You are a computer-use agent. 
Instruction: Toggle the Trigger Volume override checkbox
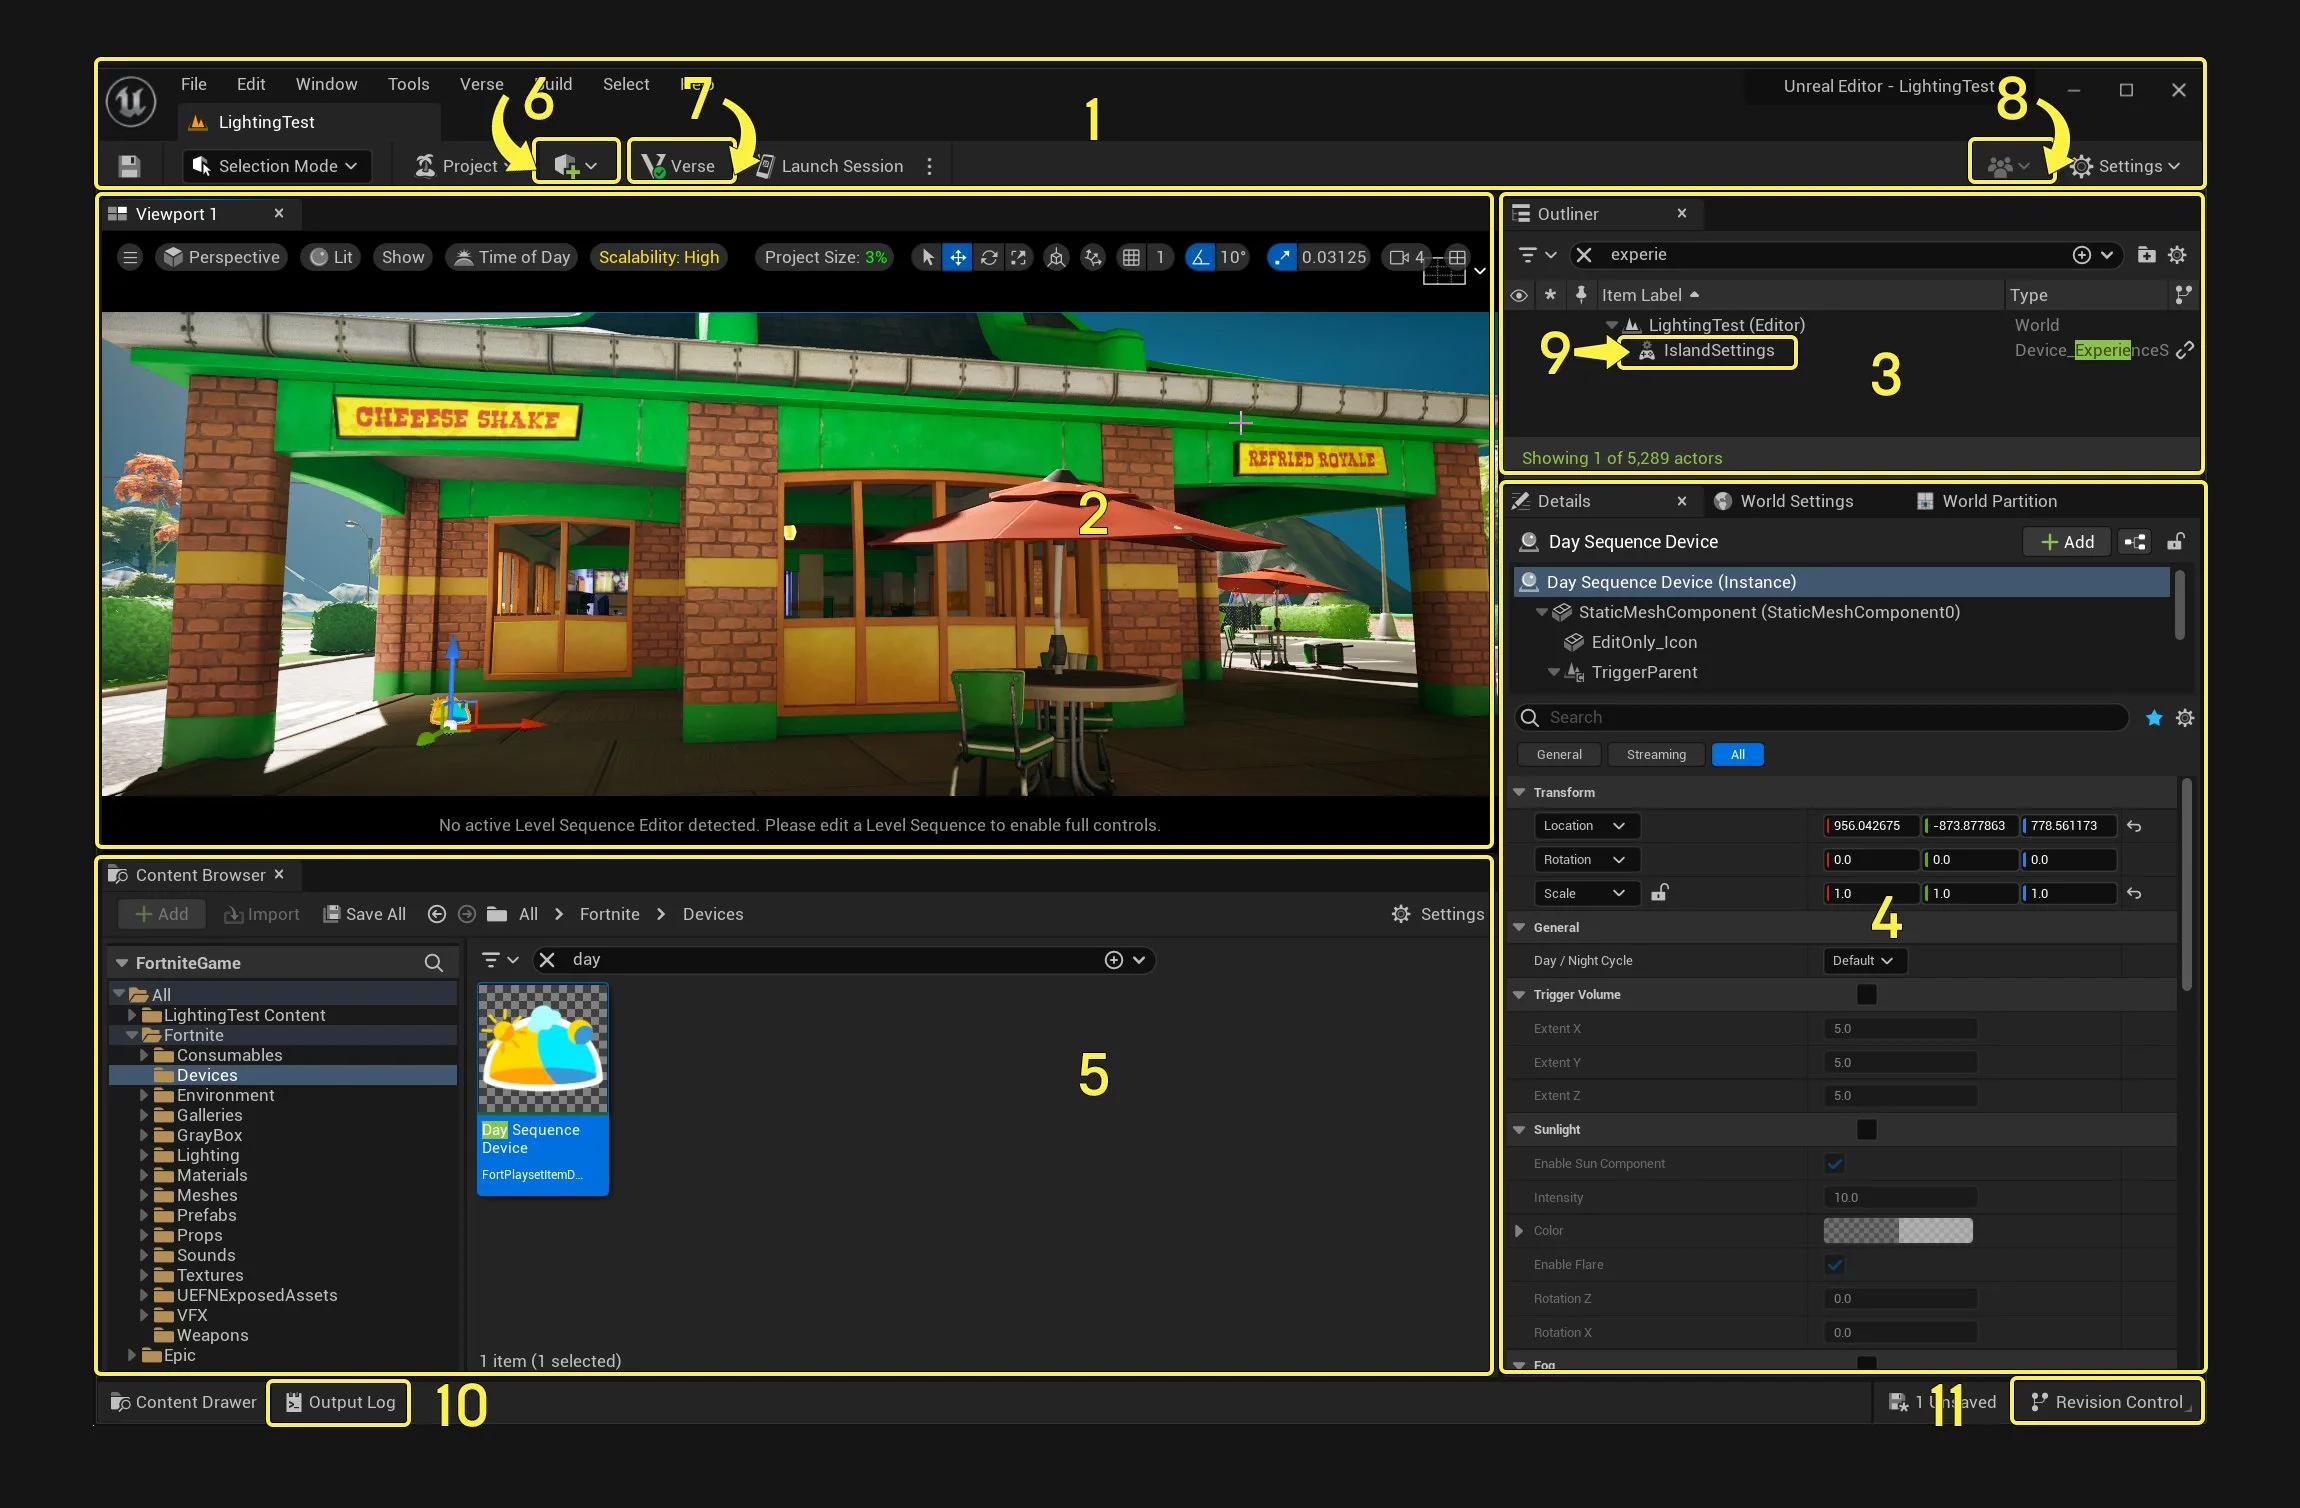point(1866,994)
